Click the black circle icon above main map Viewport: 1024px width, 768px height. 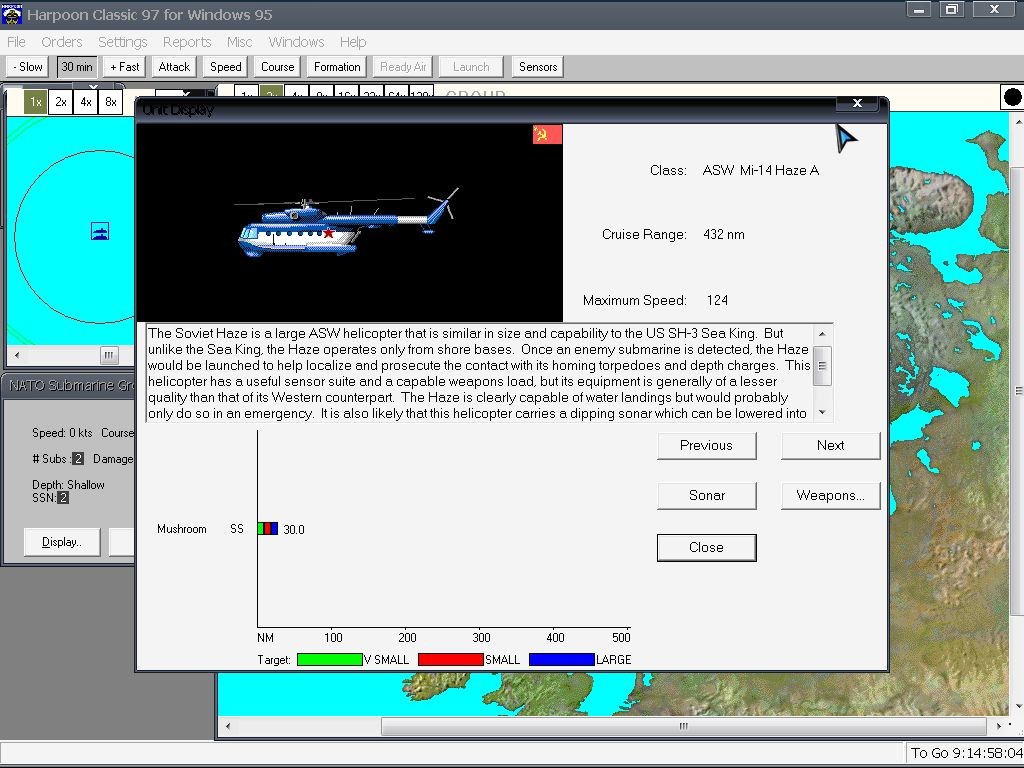1012,97
